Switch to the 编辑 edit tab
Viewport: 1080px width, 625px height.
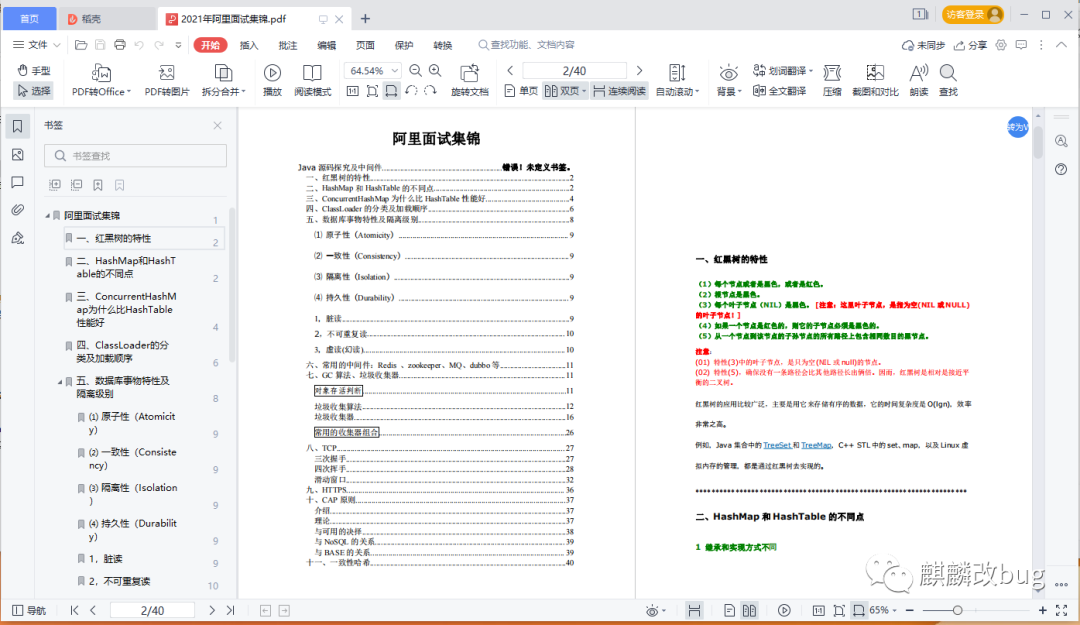pyautogui.click(x=326, y=45)
